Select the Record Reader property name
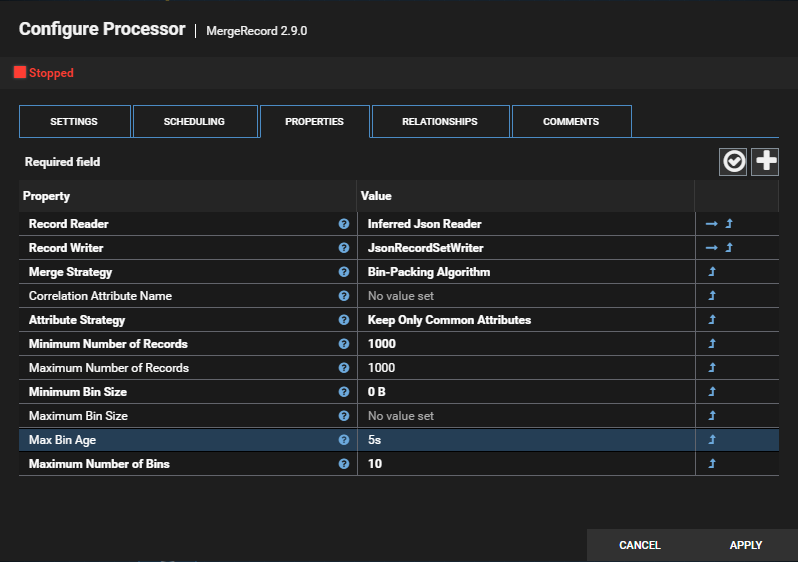798x562 pixels. (x=69, y=224)
